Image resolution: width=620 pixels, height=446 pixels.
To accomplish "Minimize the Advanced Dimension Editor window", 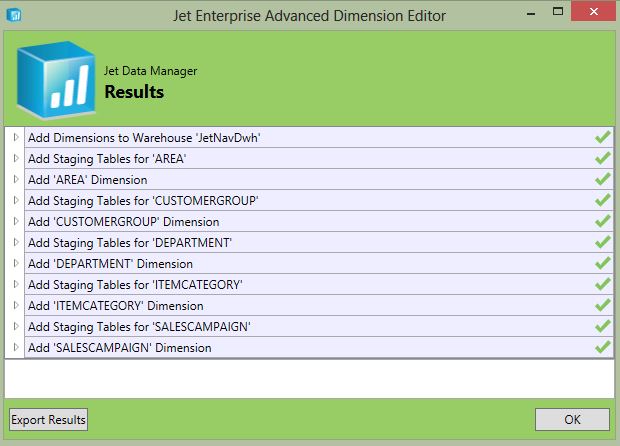I will [x=531, y=12].
